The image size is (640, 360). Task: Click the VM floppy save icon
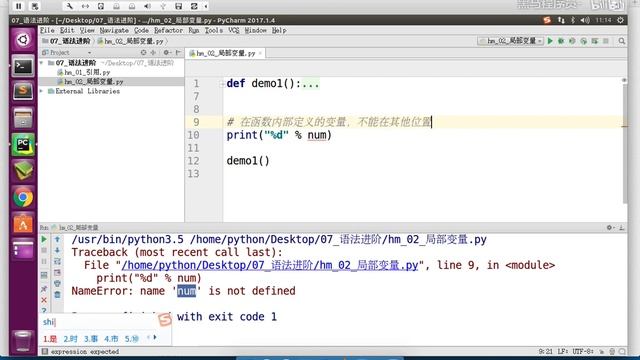(x=178, y=6)
